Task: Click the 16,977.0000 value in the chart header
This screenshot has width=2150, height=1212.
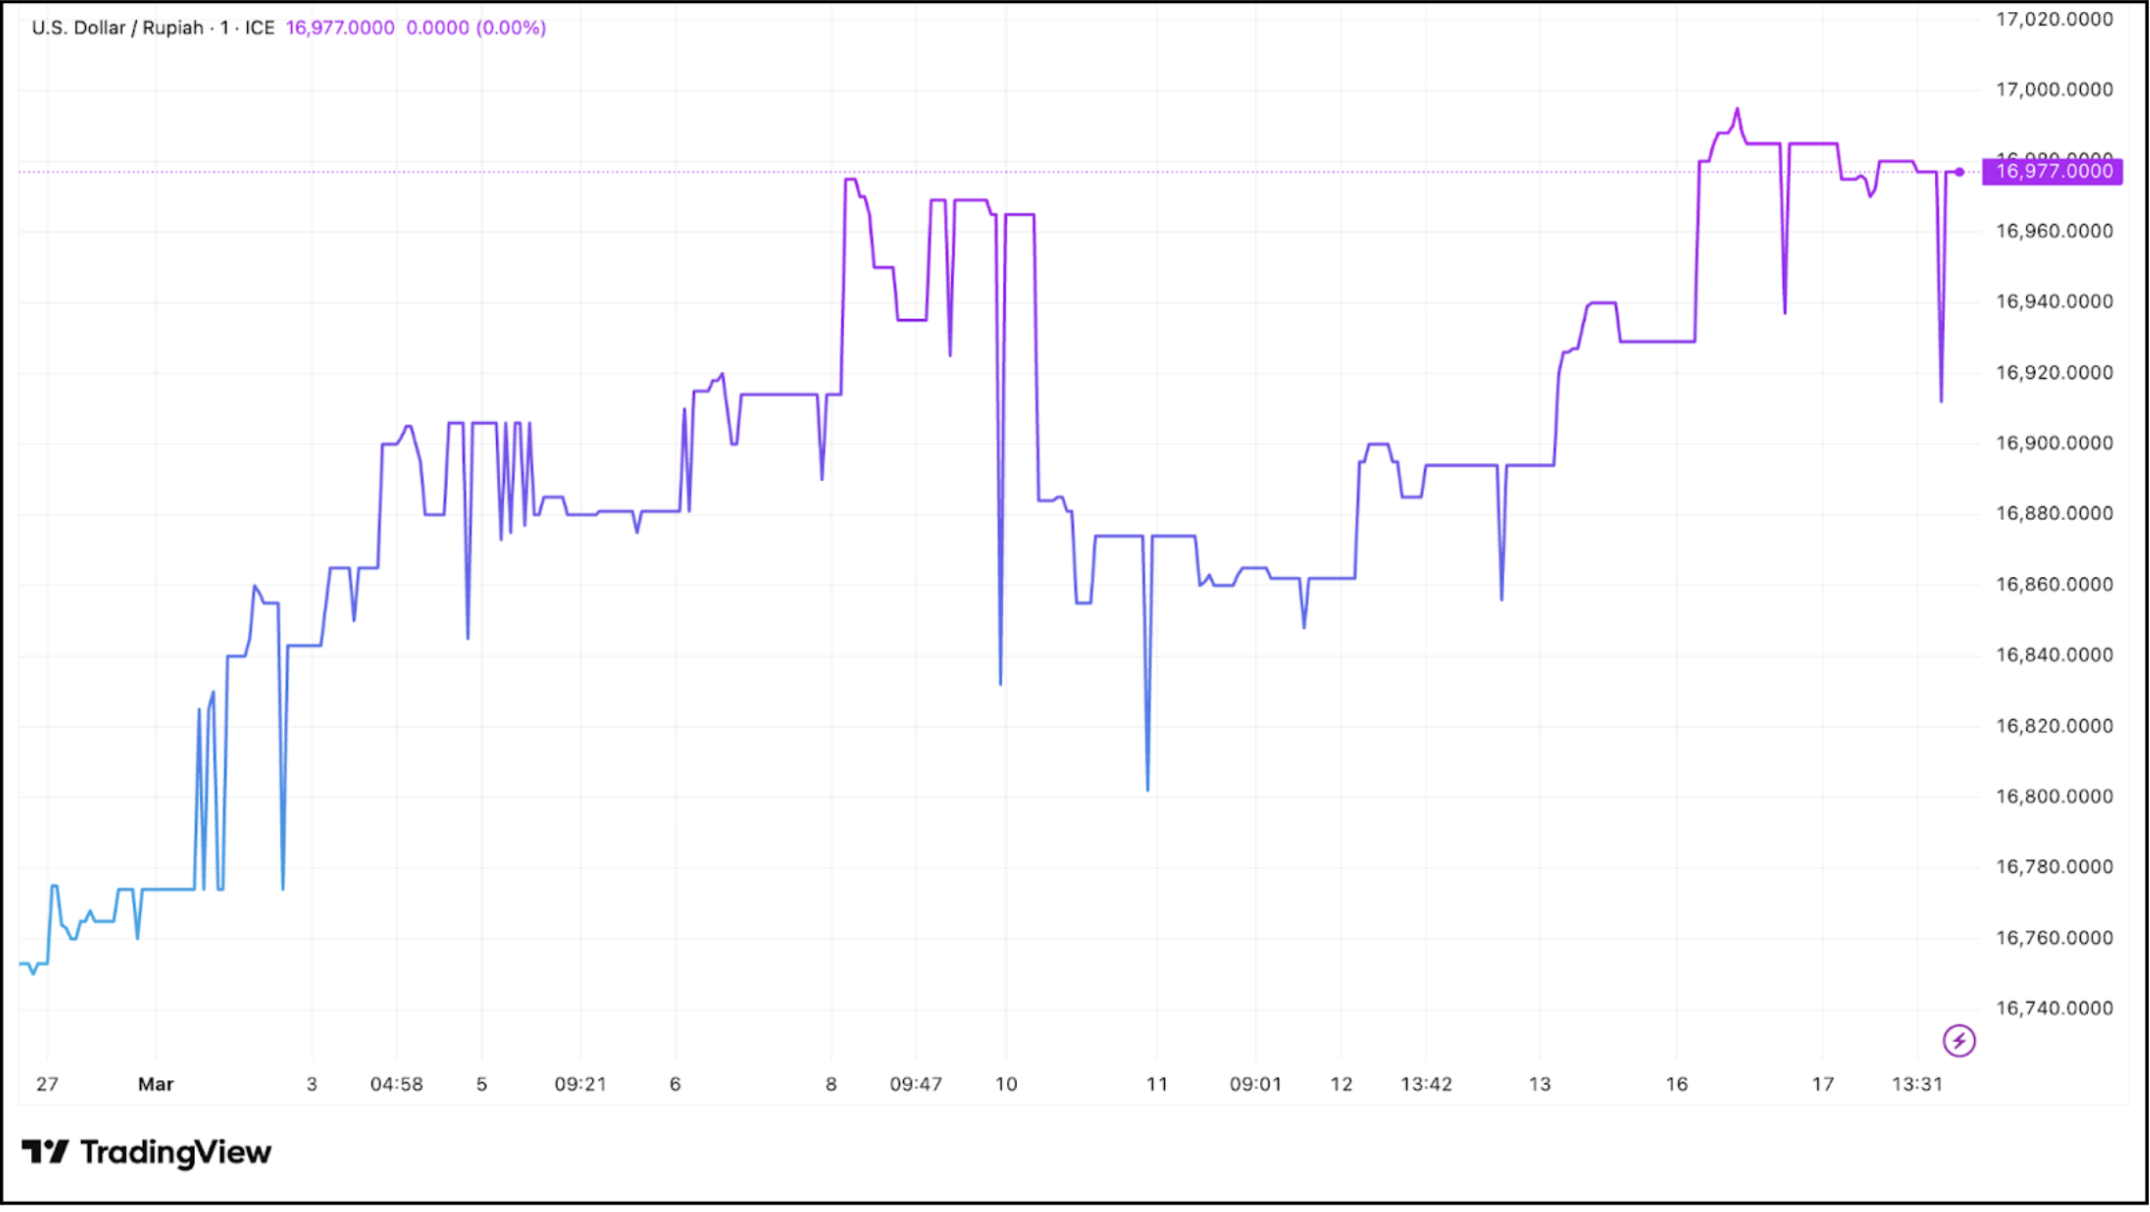Action: (x=340, y=28)
